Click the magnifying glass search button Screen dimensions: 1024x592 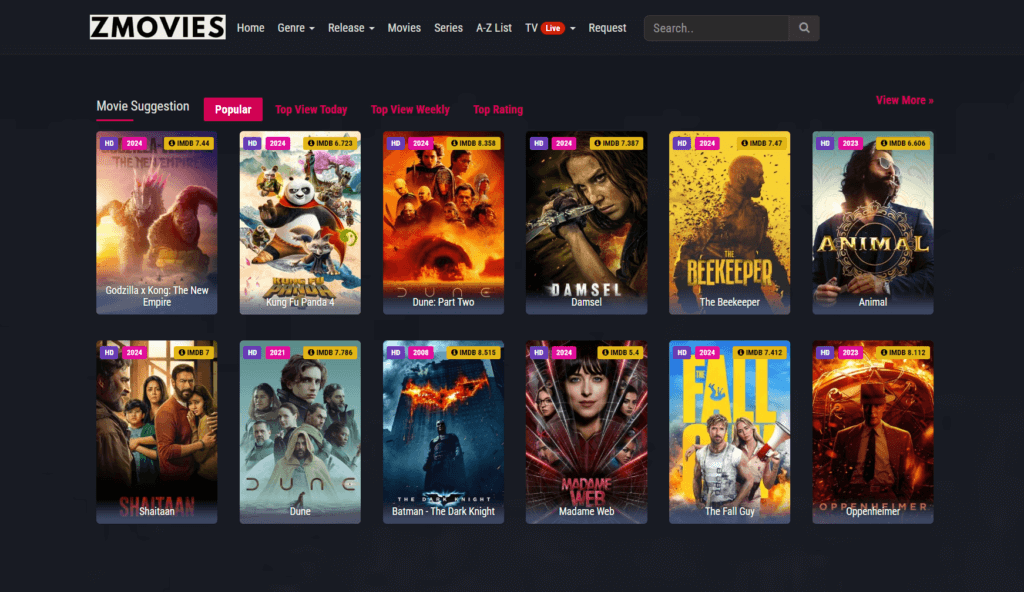click(x=804, y=28)
